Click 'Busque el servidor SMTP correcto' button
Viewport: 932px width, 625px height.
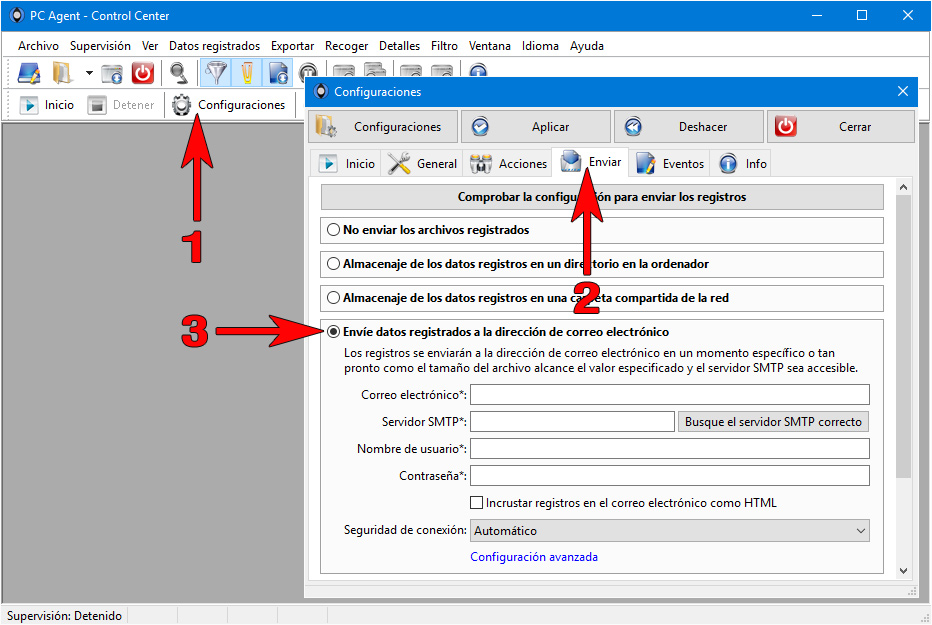pos(773,422)
